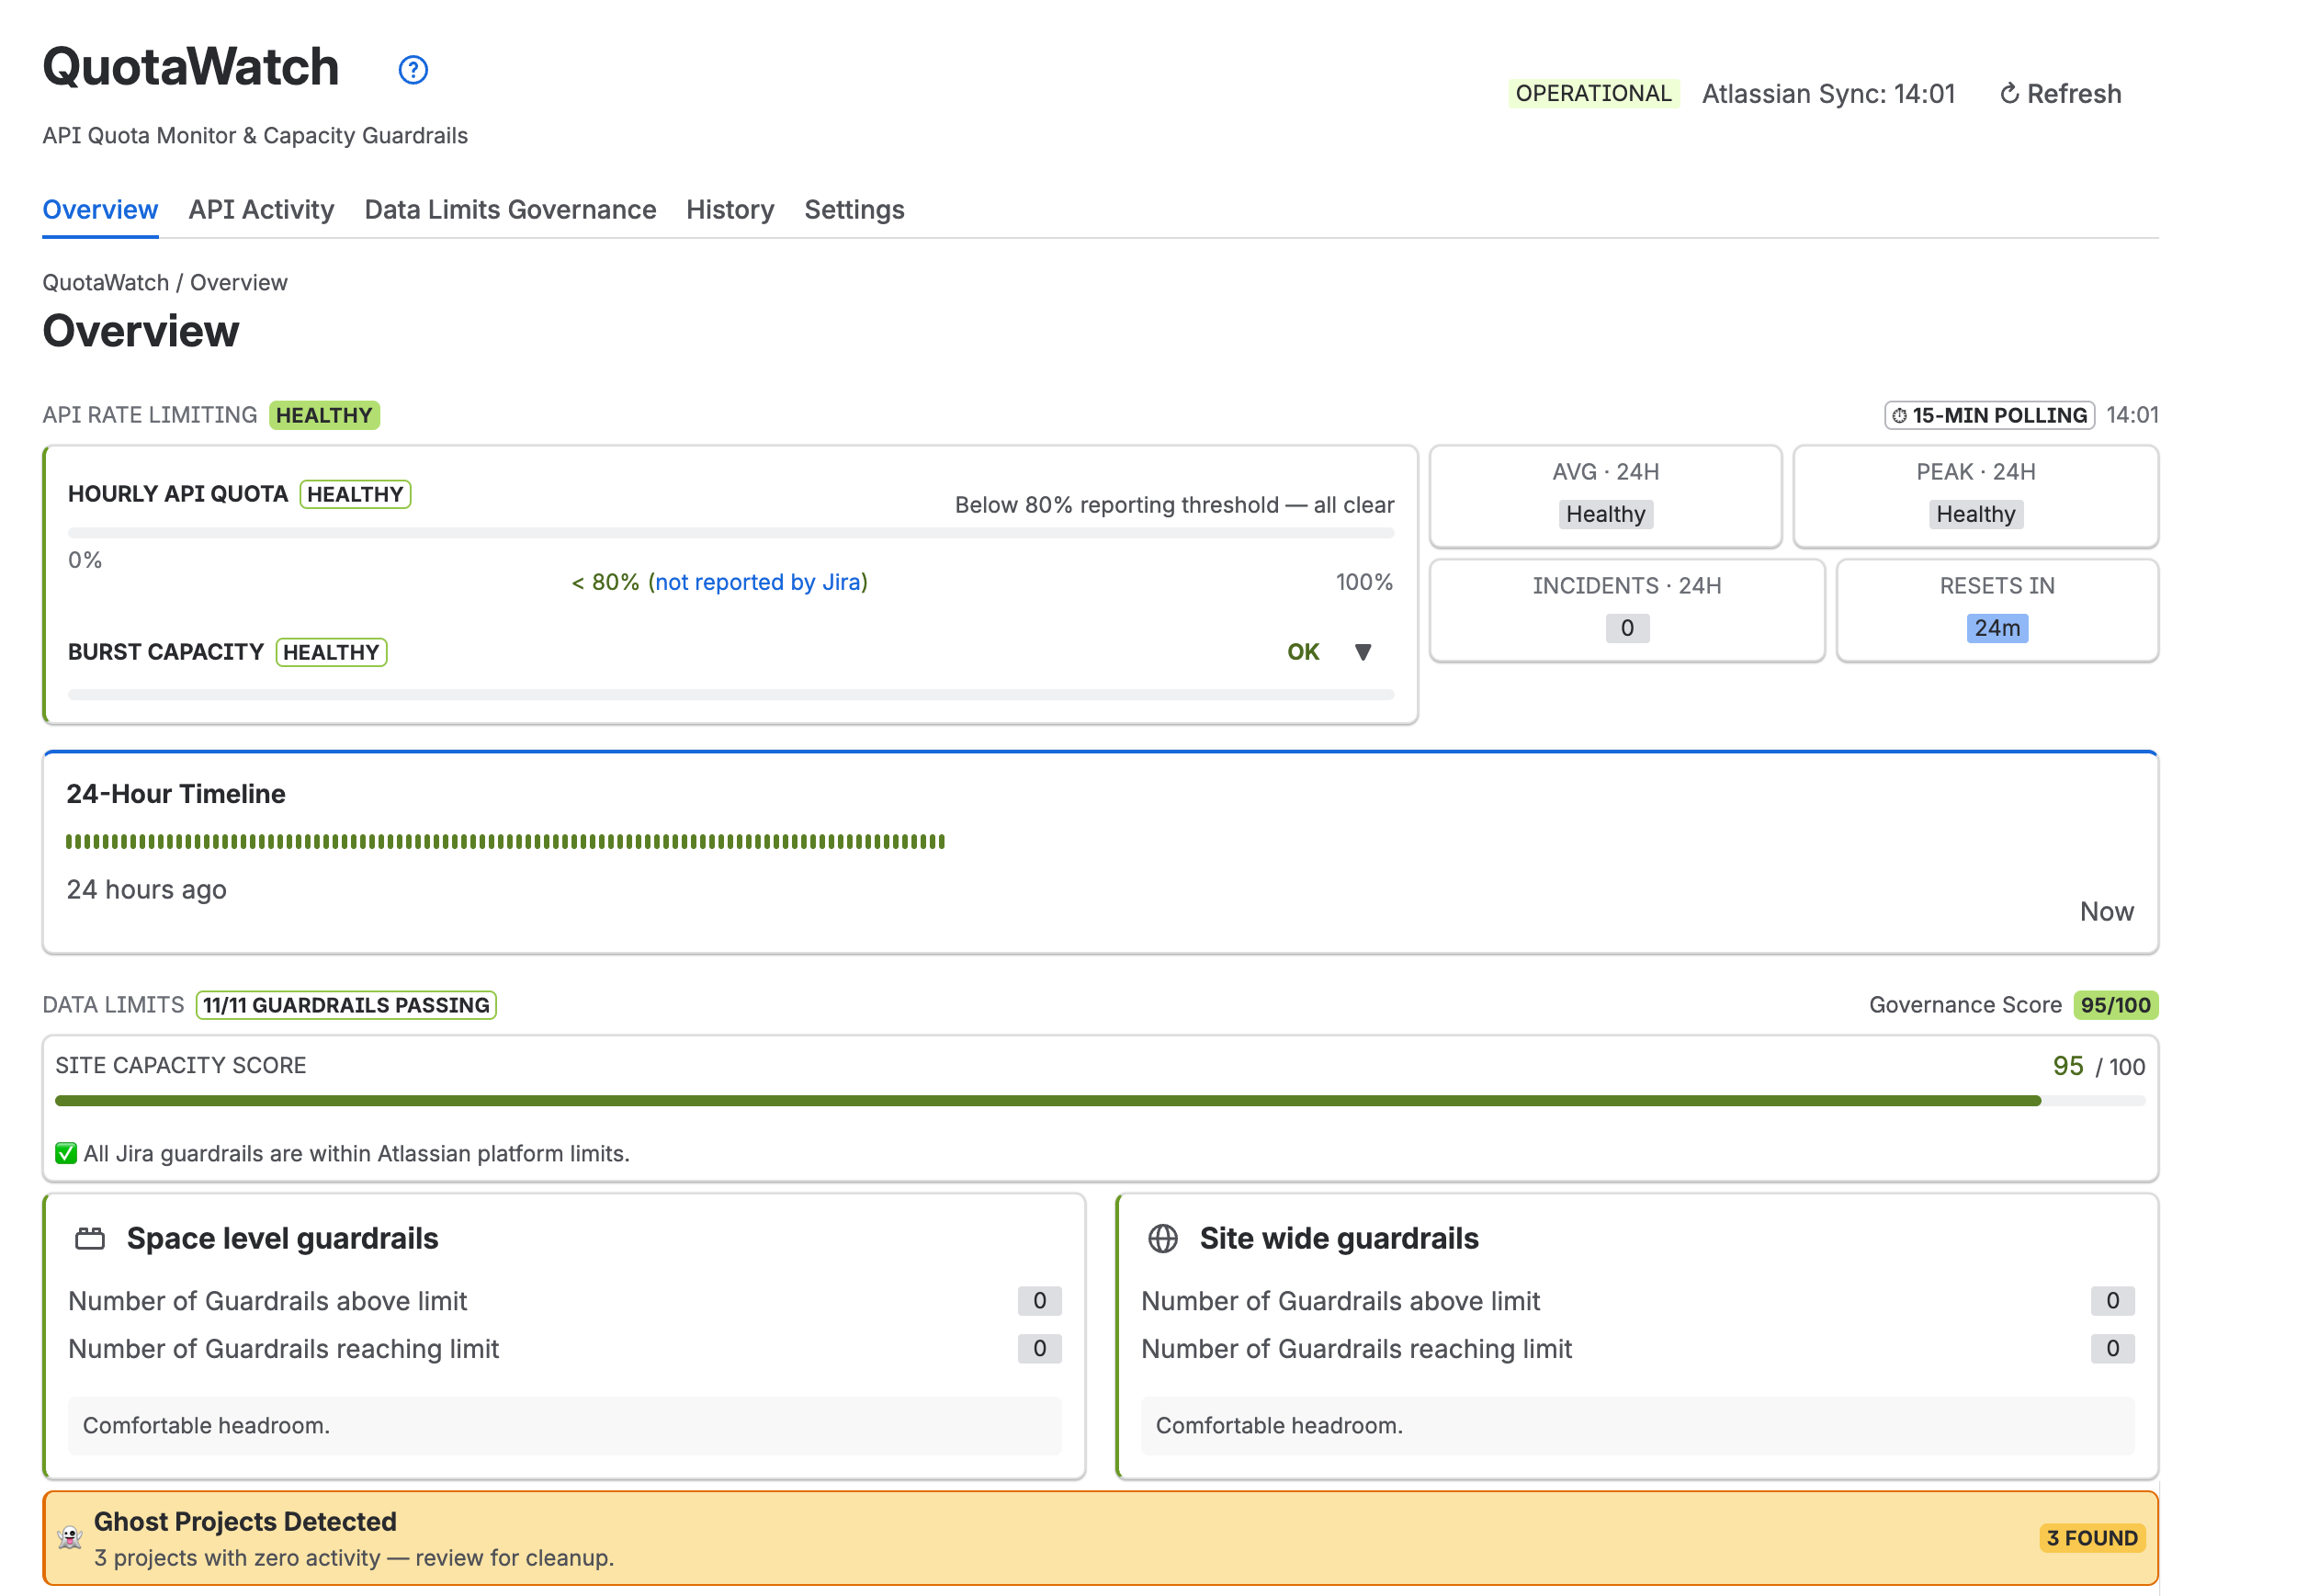Click the Governance Score 95/100 badge
The image size is (2319, 1596).
pos(2116,1005)
